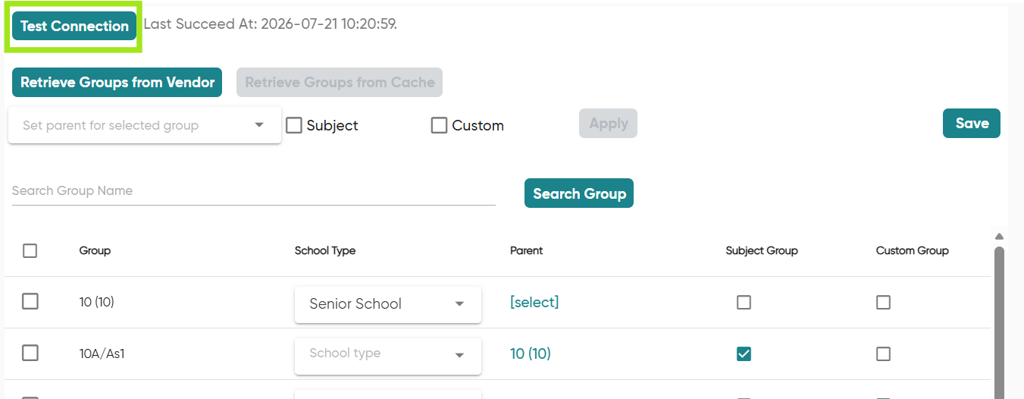The width and height of the screenshot is (1024, 399).
Task: Click the Search Group button
Action: pos(579,193)
